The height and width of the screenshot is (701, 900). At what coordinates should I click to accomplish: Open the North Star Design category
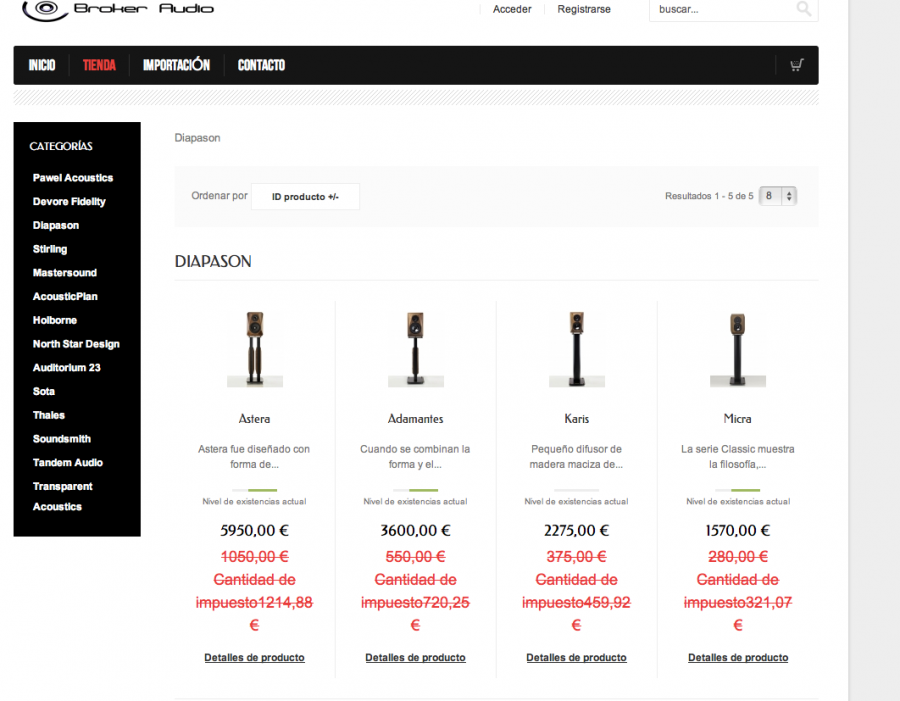[76, 344]
